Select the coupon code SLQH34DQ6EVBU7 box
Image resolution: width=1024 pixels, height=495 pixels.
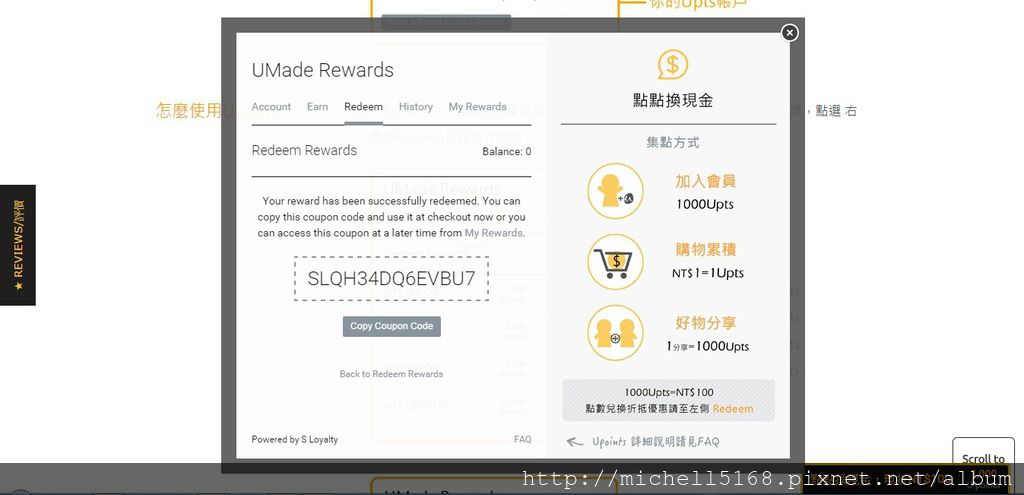(x=391, y=278)
